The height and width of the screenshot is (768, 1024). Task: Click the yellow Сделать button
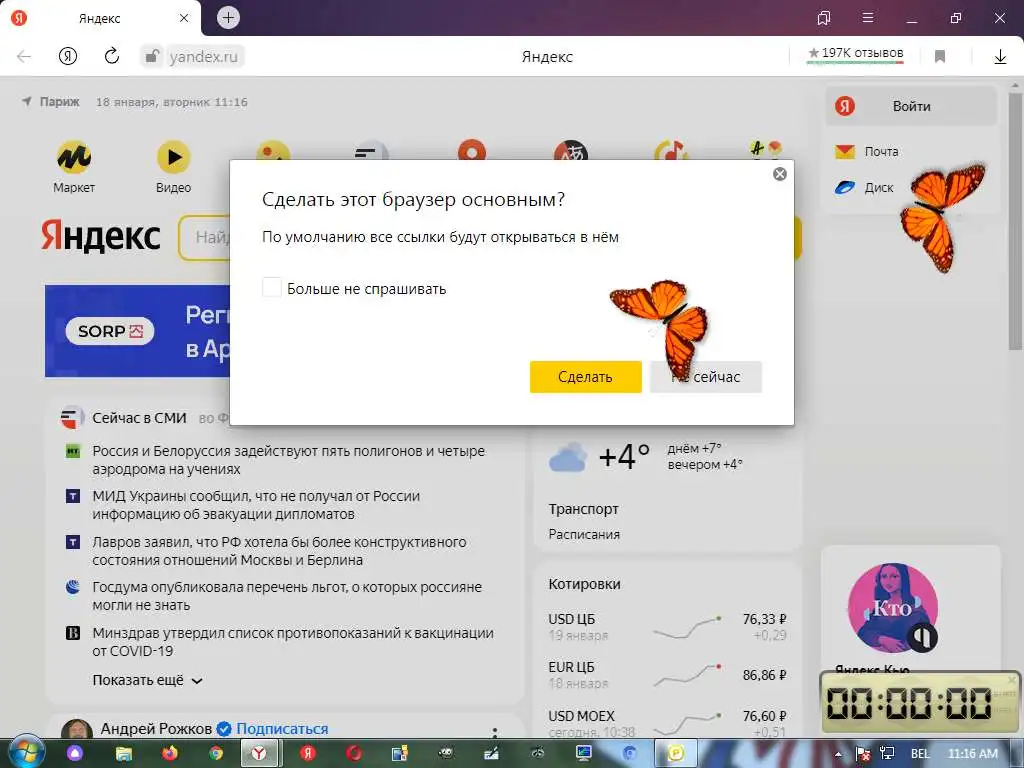coord(585,377)
